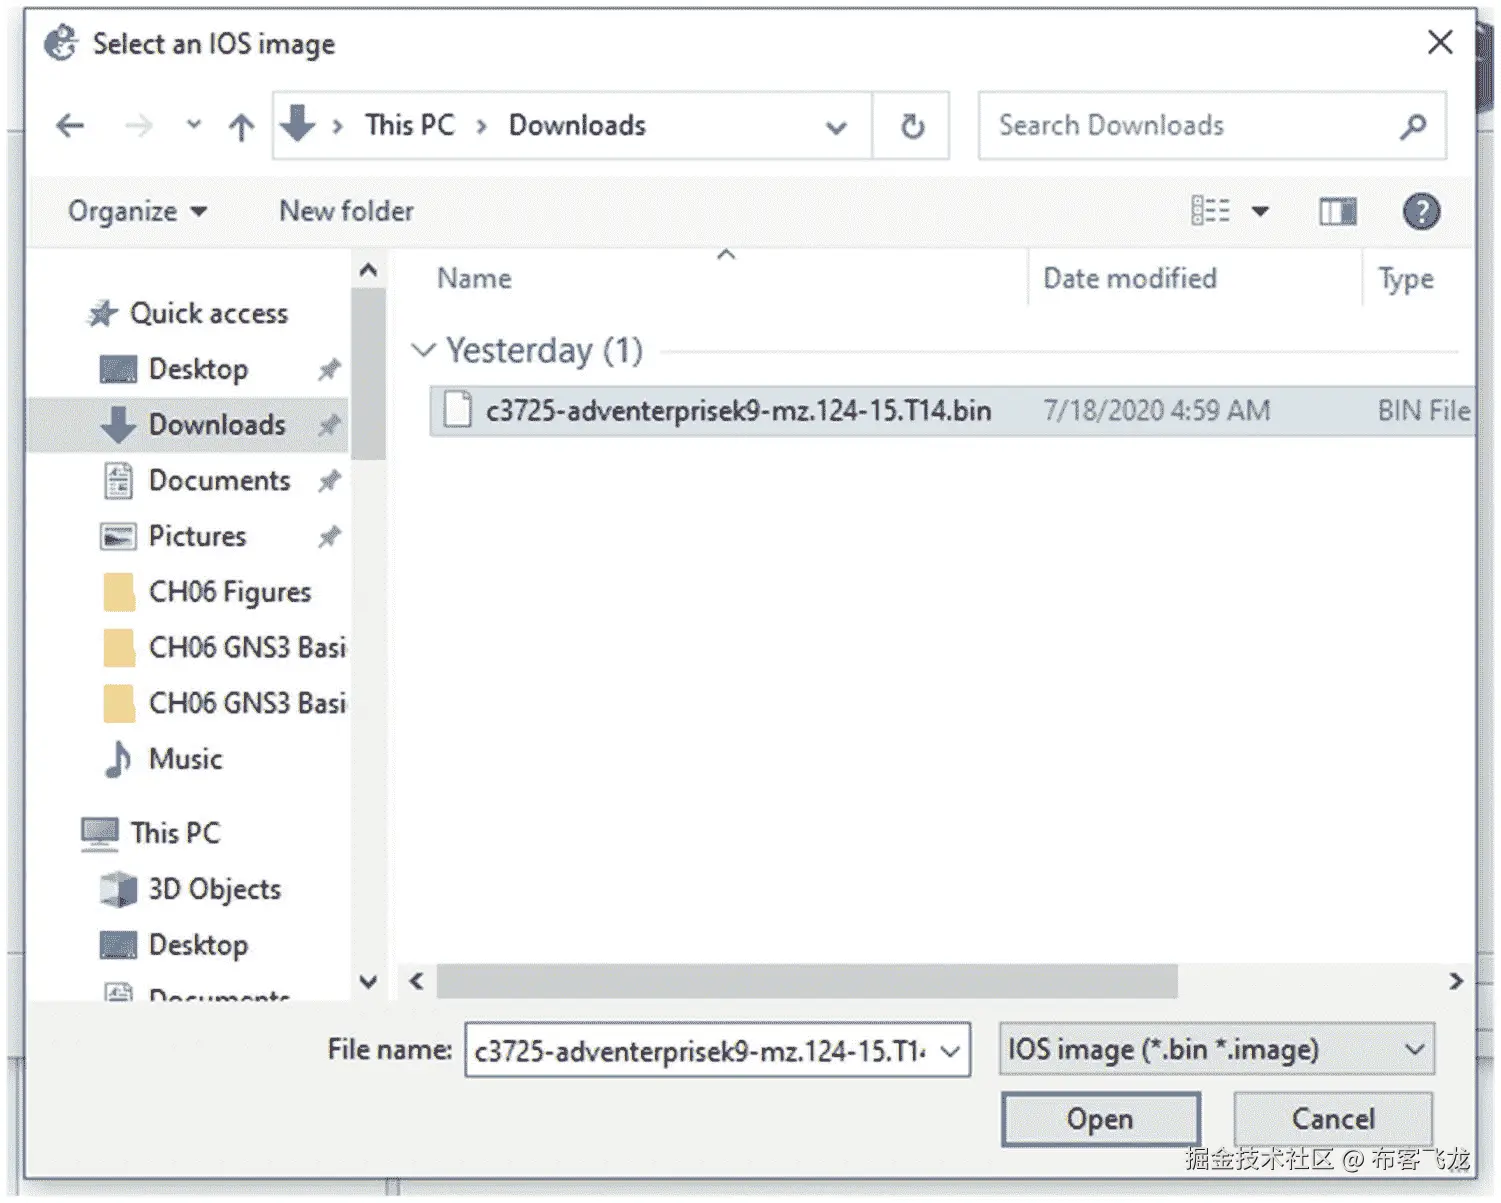Open the help question mark

1421,212
